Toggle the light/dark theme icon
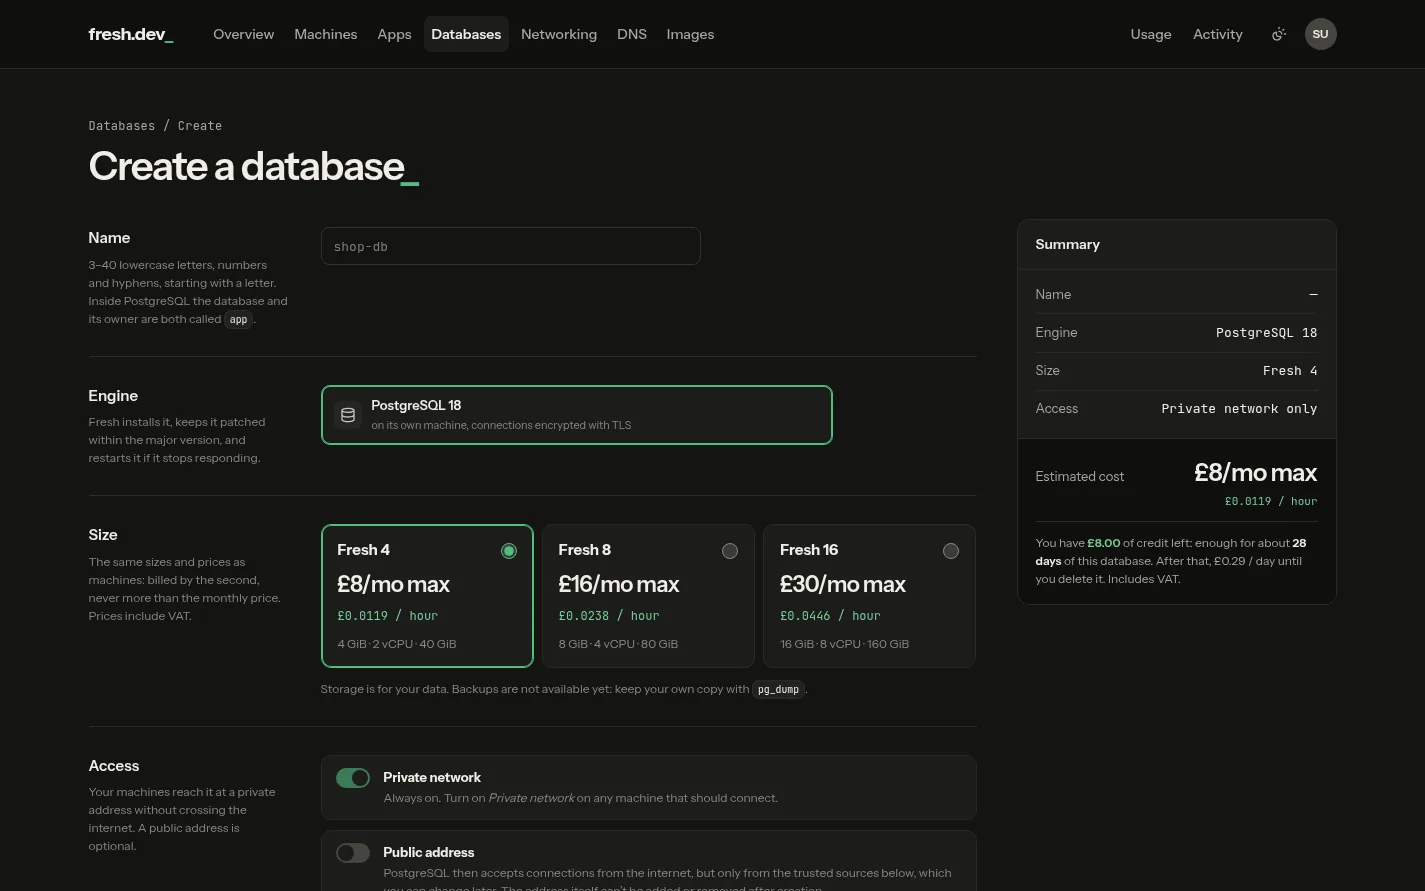 coord(1278,34)
